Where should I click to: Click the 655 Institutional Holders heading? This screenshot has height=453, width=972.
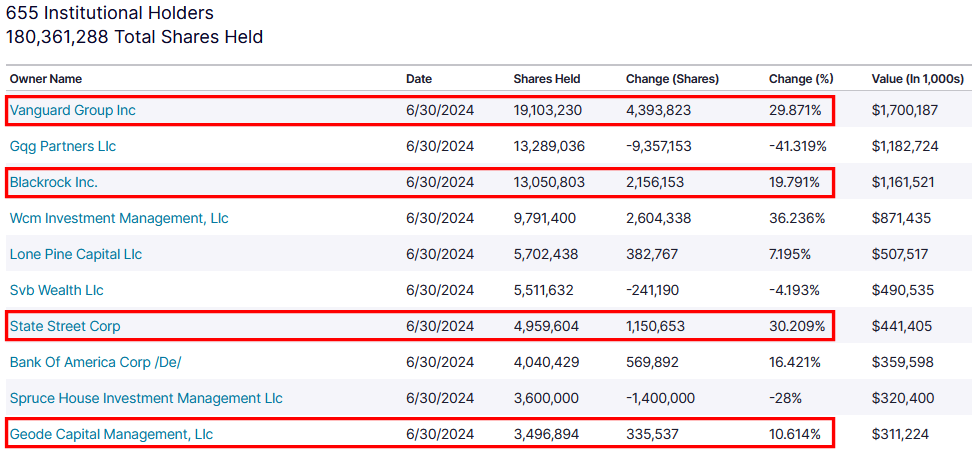110,12
